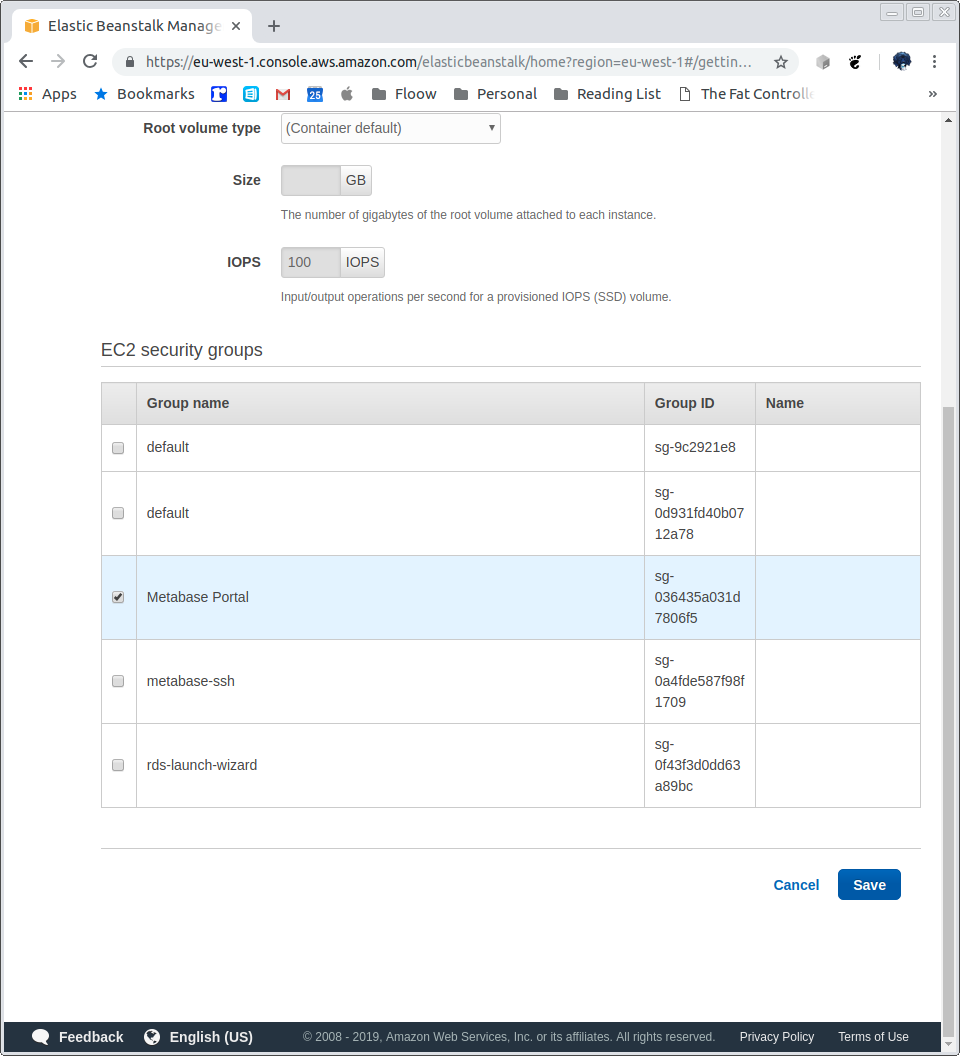Open the Reading List bookmarks folder
960x1056 pixels.
click(607, 94)
